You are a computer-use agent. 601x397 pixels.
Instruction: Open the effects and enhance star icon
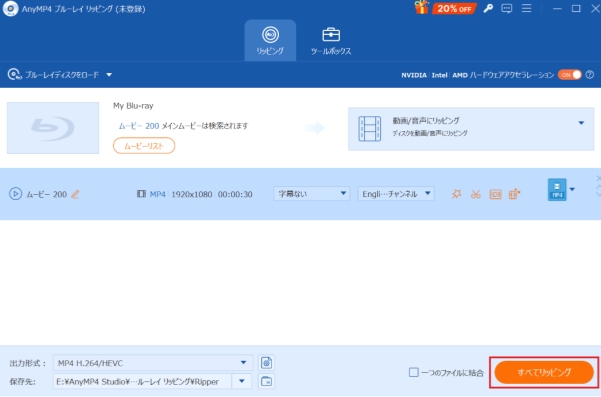click(x=456, y=194)
